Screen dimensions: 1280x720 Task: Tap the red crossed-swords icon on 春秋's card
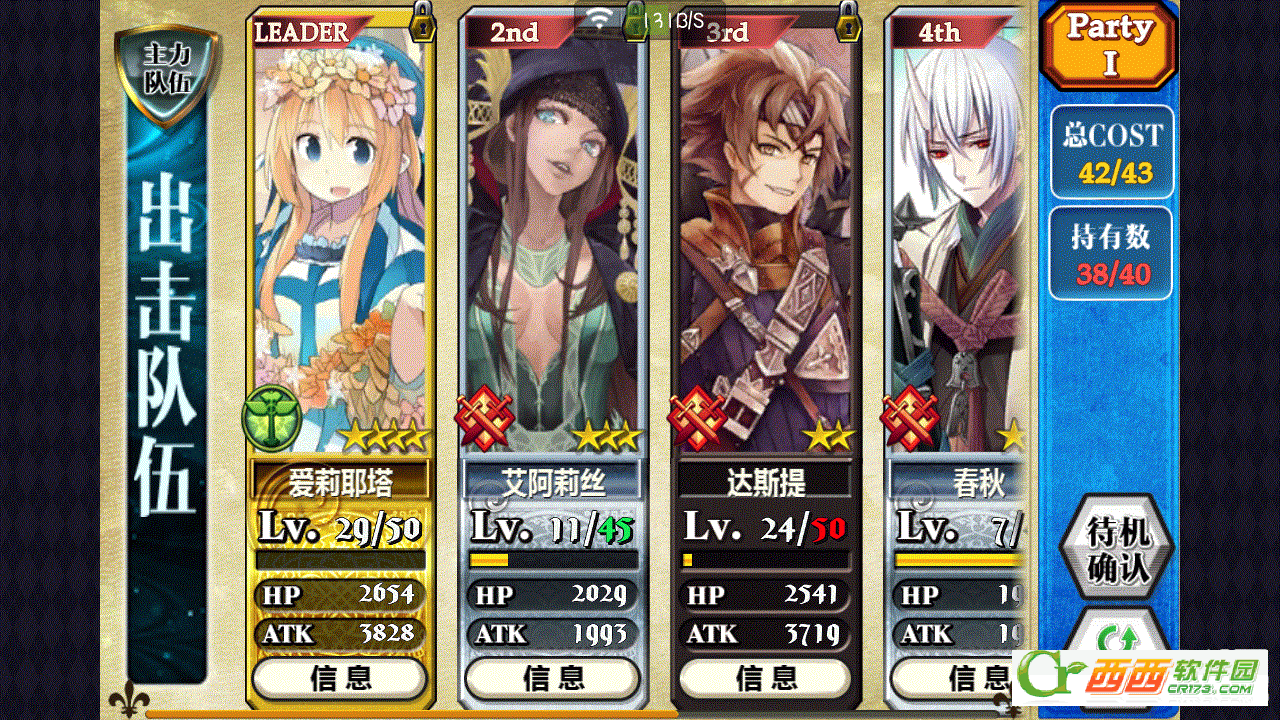click(910, 419)
